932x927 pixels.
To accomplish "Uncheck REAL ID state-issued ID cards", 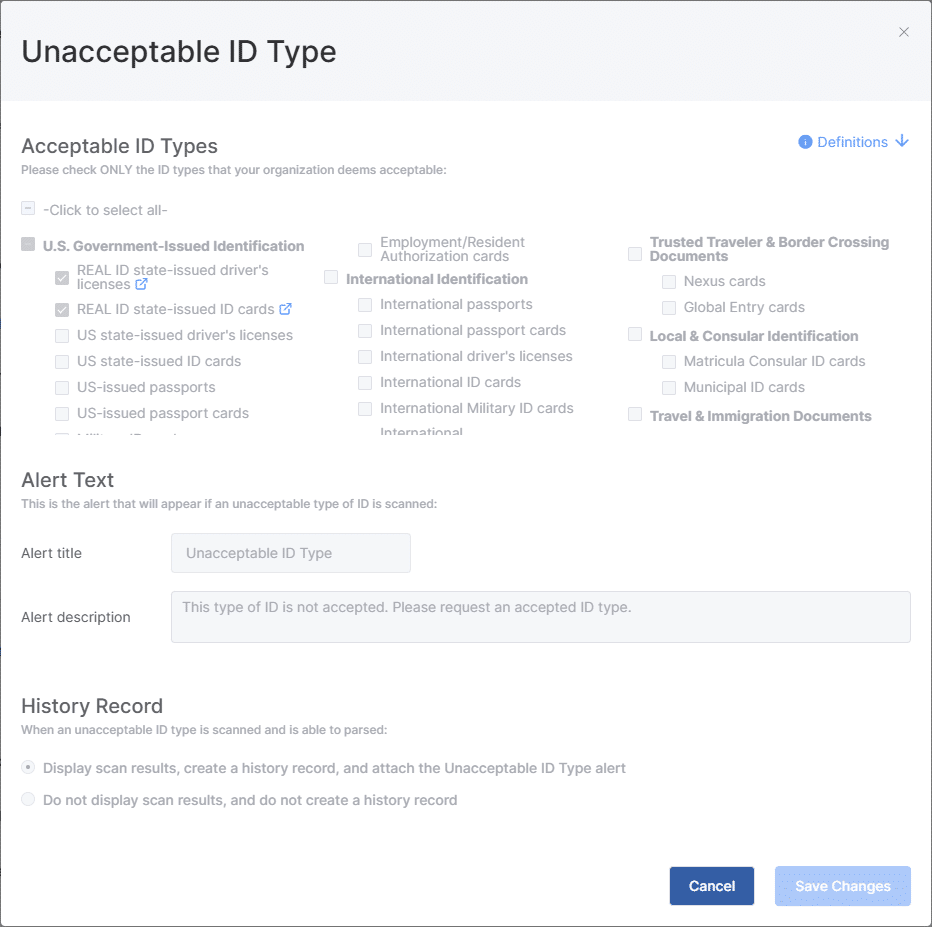I will coord(62,310).
